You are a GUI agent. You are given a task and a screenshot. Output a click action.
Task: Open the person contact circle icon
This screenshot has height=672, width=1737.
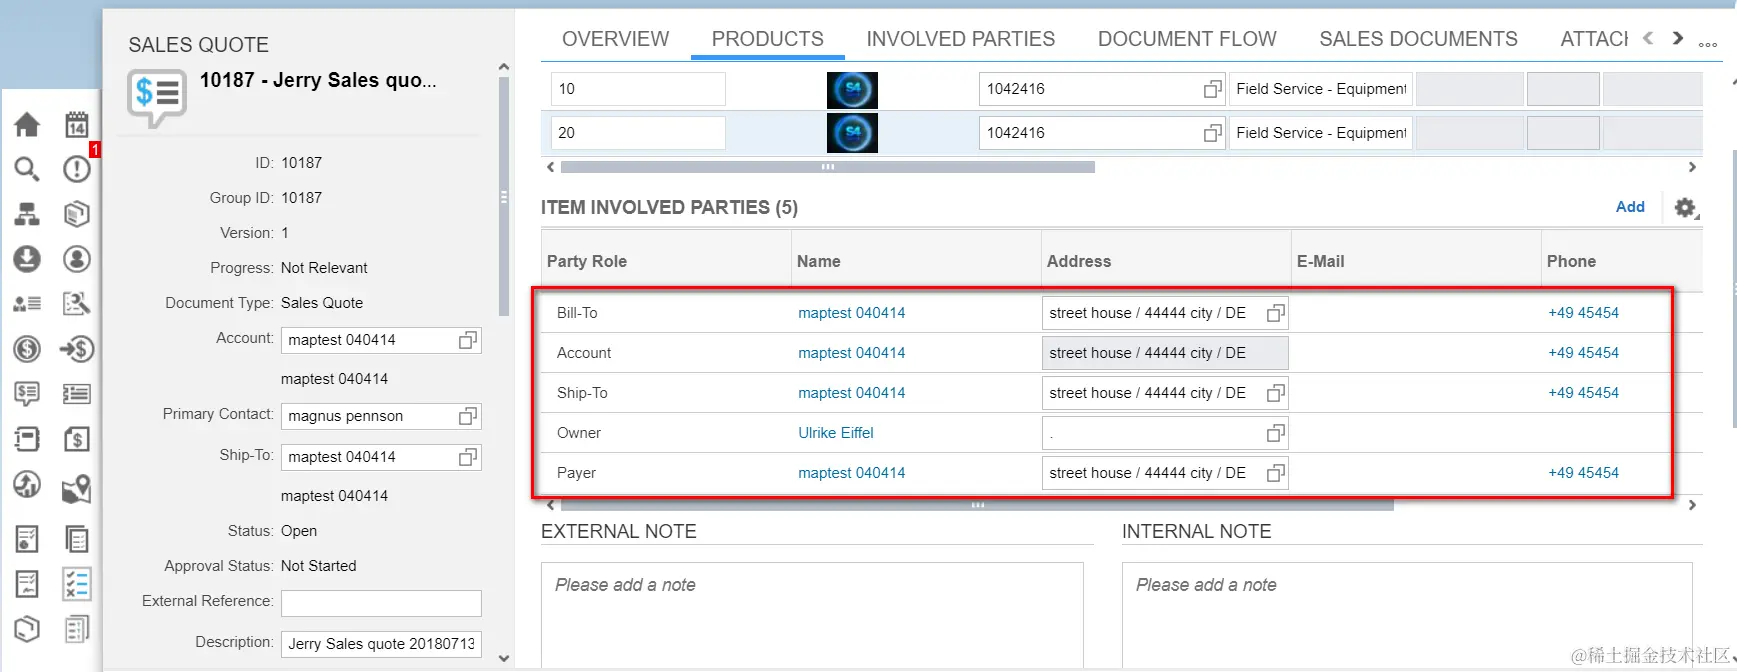click(x=77, y=259)
